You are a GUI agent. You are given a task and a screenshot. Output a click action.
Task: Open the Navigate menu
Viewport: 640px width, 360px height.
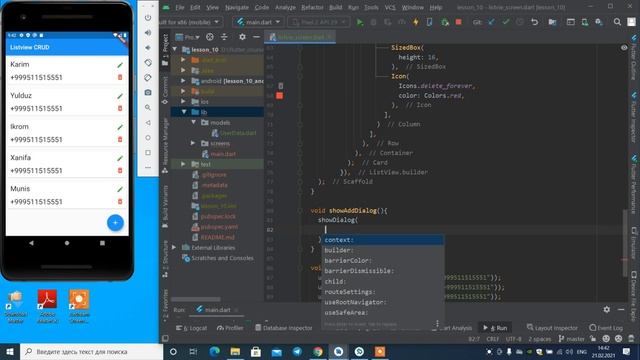pyautogui.click(x=237, y=7)
